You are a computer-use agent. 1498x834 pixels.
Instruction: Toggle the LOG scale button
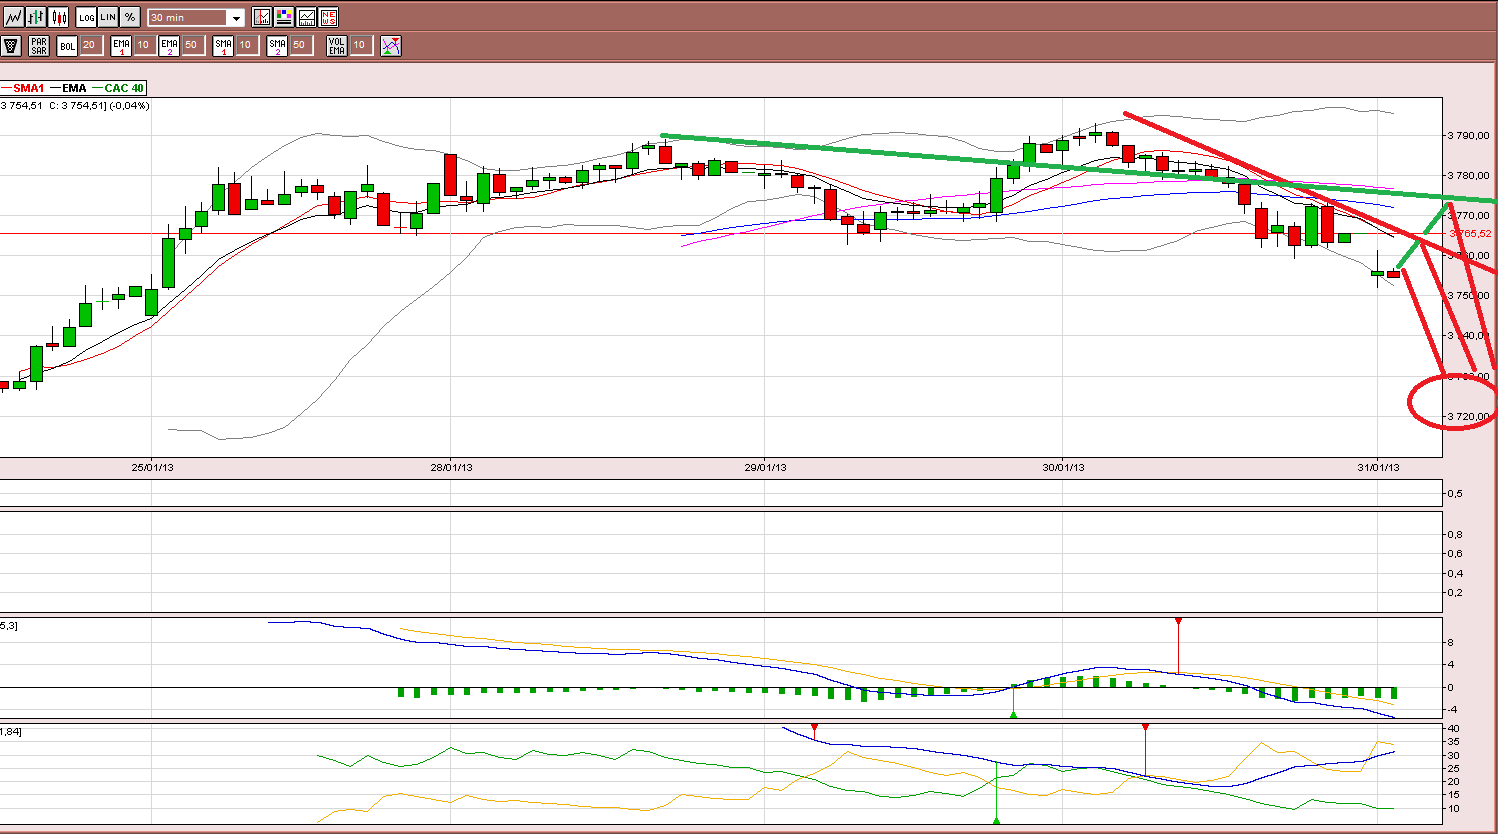click(87, 17)
